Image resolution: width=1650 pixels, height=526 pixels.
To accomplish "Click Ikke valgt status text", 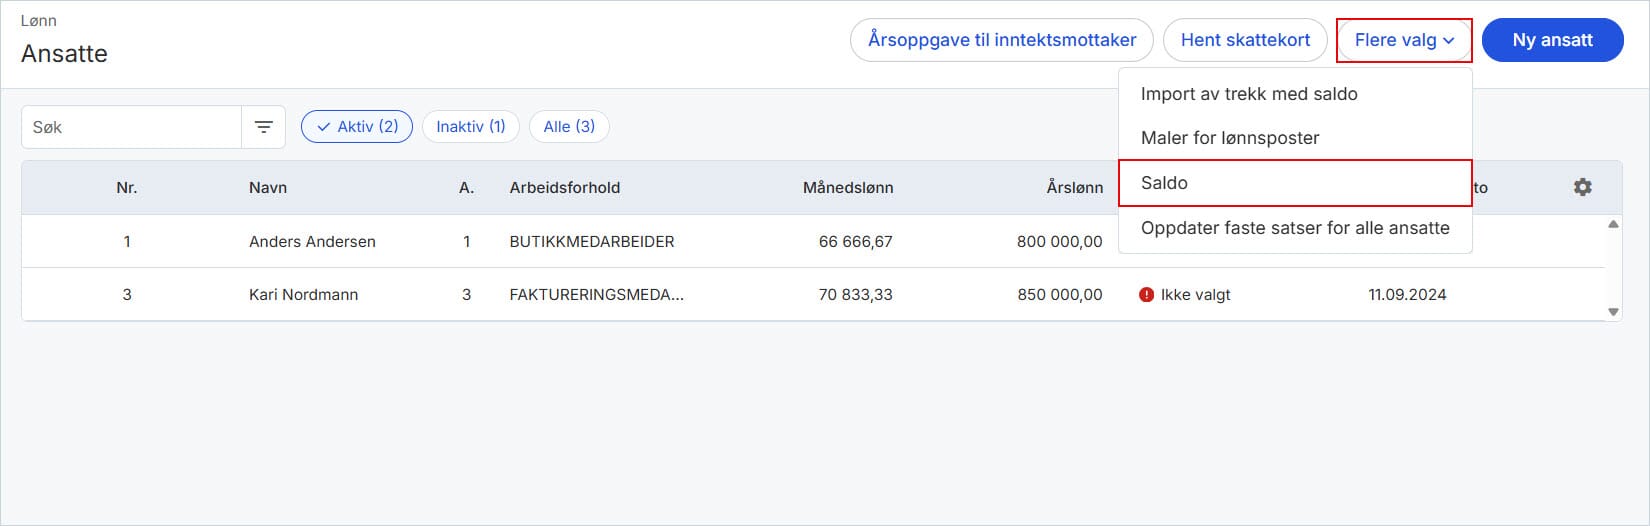I will [x=1196, y=295].
